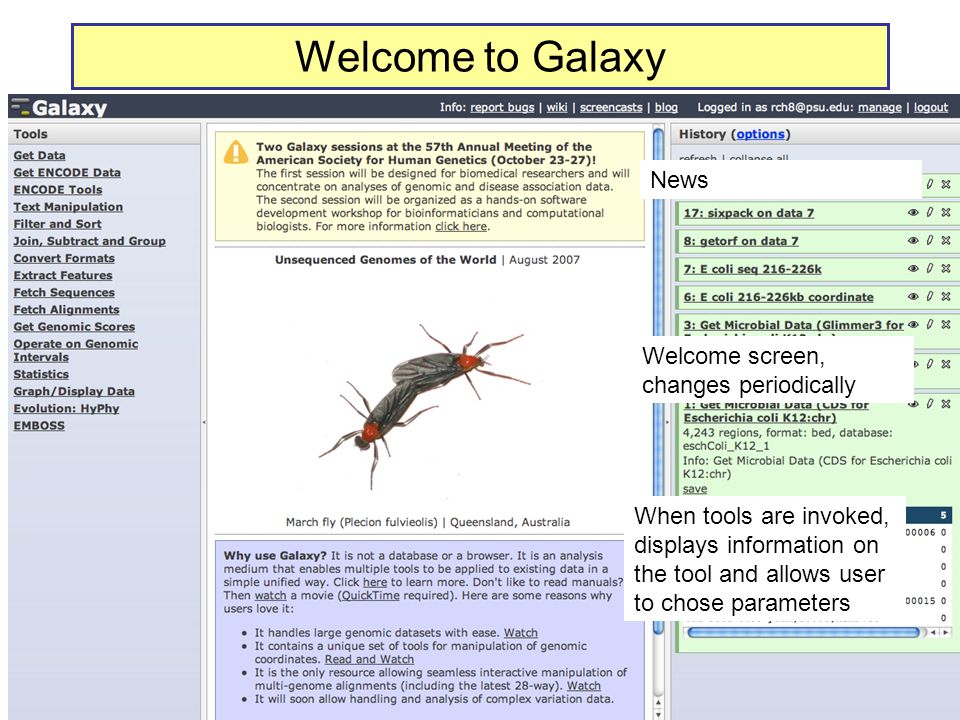960x720 pixels.
Task: Follow 'click here' link in news announcement
Action: pos(461,227)
